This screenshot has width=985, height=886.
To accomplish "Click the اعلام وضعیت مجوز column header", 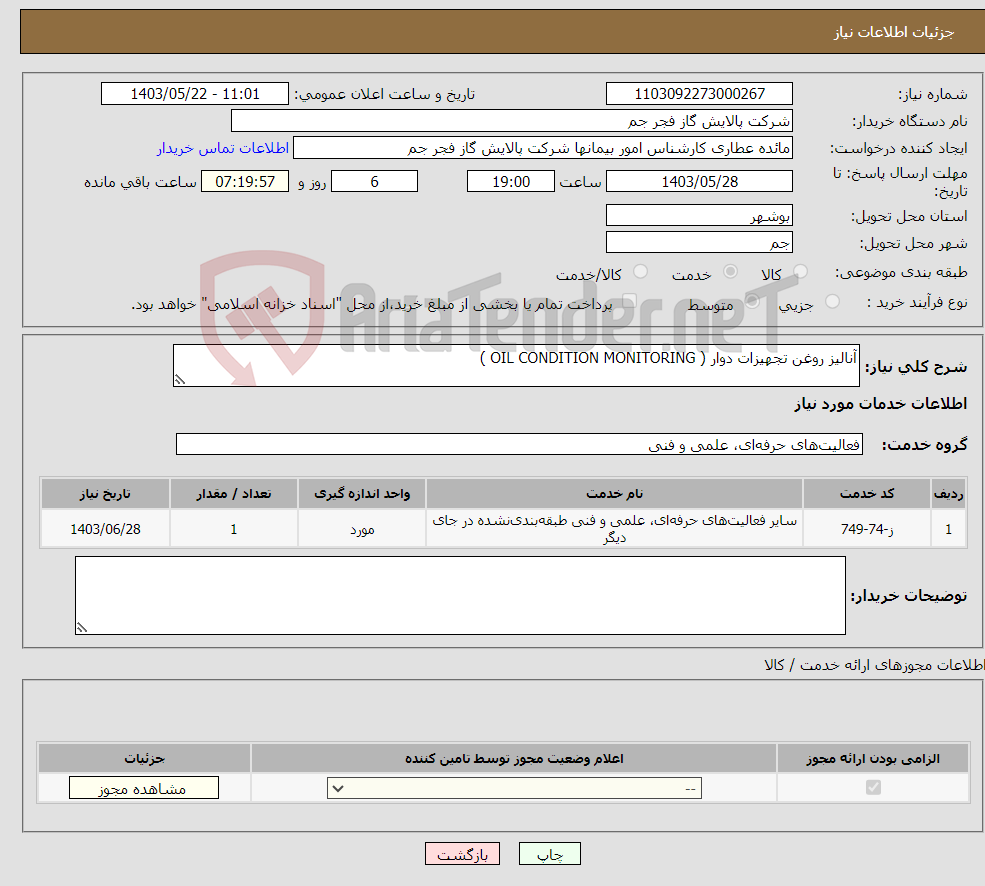I will pos(514,758).
